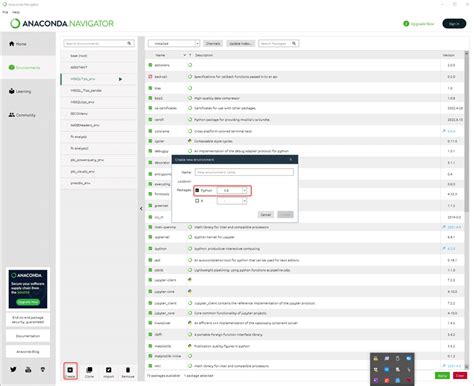Click Upgrade Now in the Anaconda ad

coord(28,302)
